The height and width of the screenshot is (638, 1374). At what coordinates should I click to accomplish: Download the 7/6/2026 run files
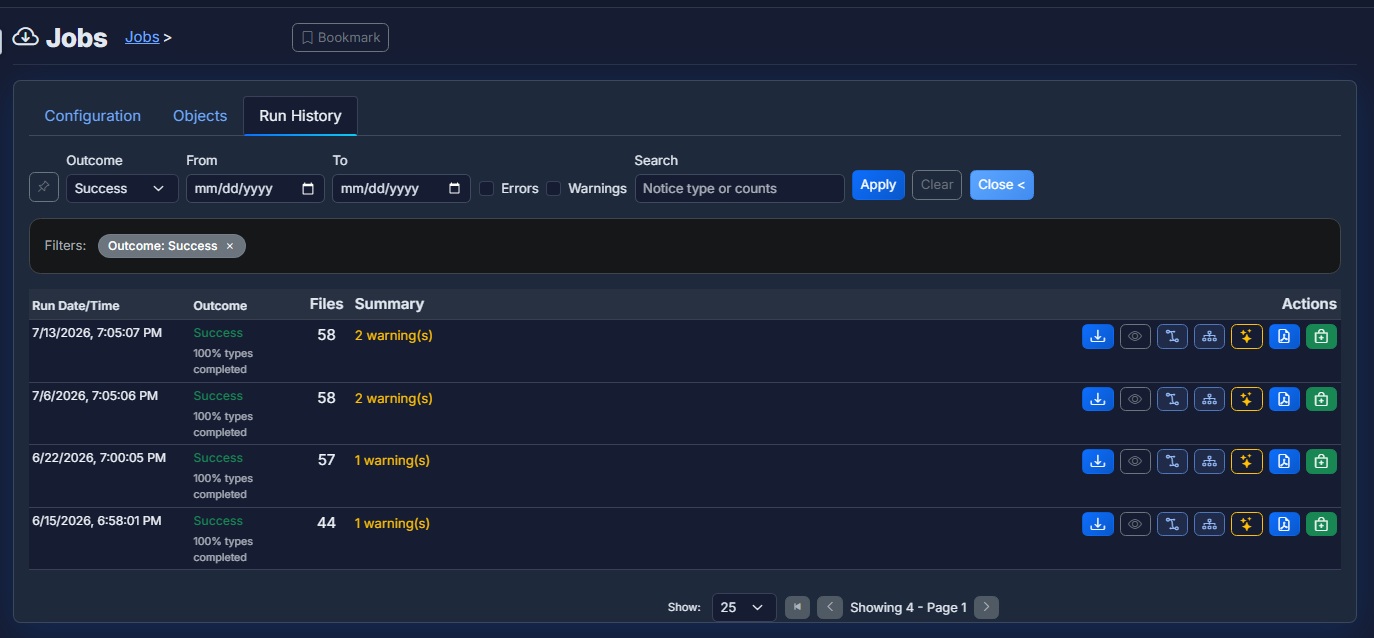(1098, 399)
